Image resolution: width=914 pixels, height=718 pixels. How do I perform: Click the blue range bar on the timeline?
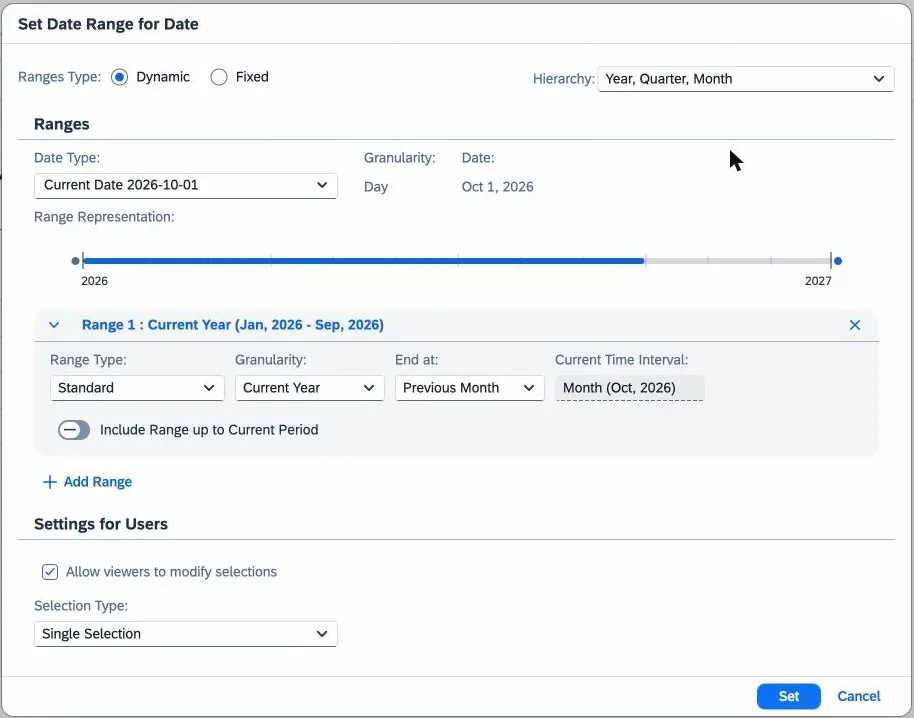[364, 261]
